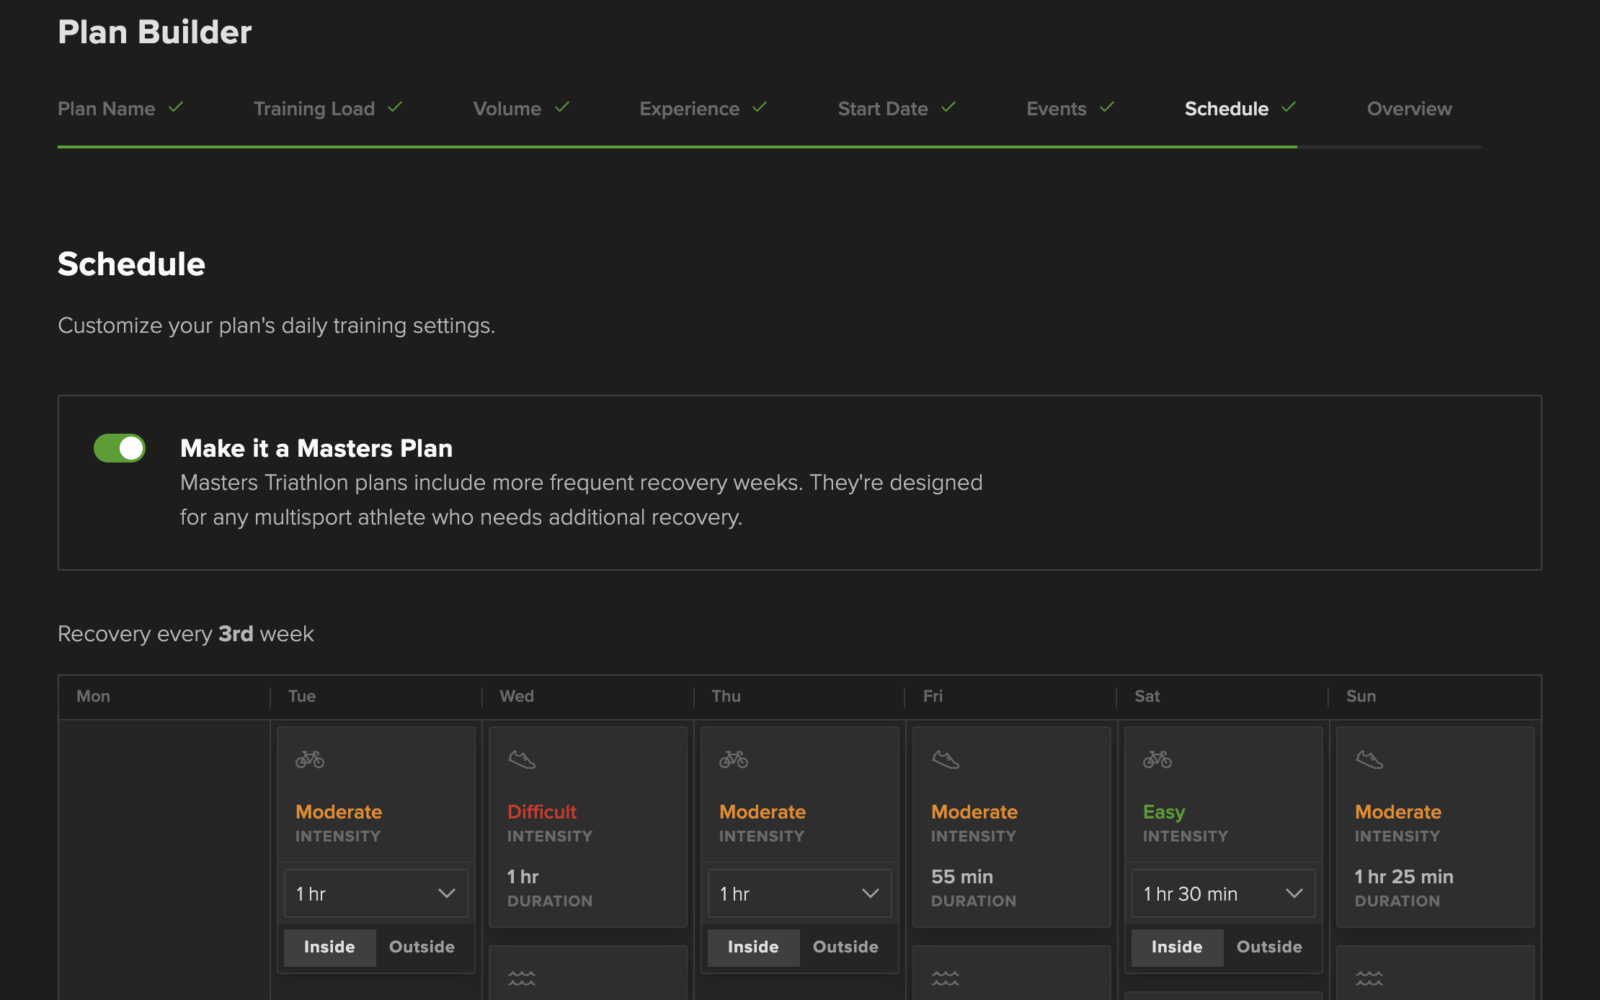1600x1000 pixels.
Task: Open Saturday's 1 hr 30 min dropdown
Action: coord(1222,893)
